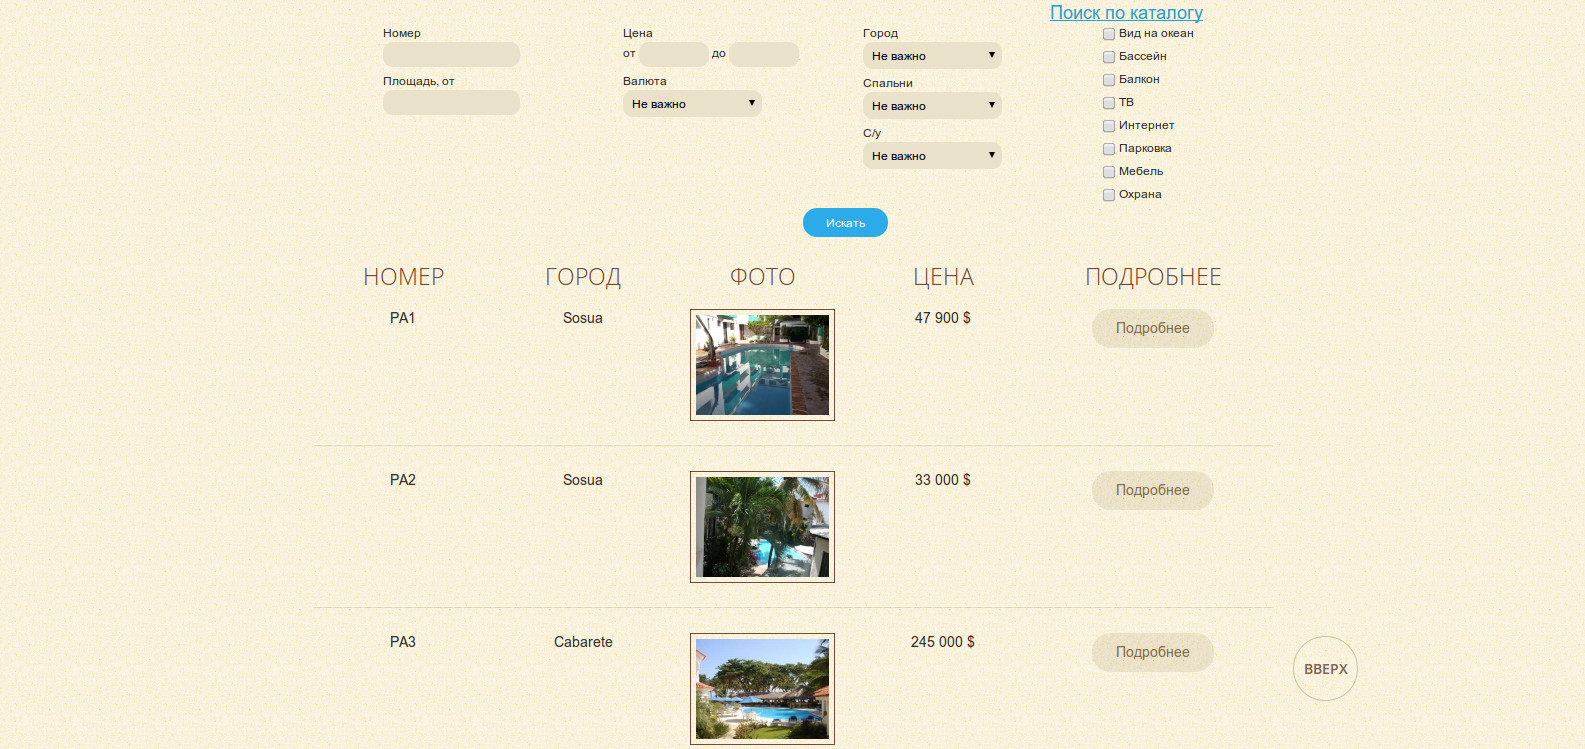Click the Sosua city for PA2
The height and width of the screenshot is (749, 1585).
[583, 480]
